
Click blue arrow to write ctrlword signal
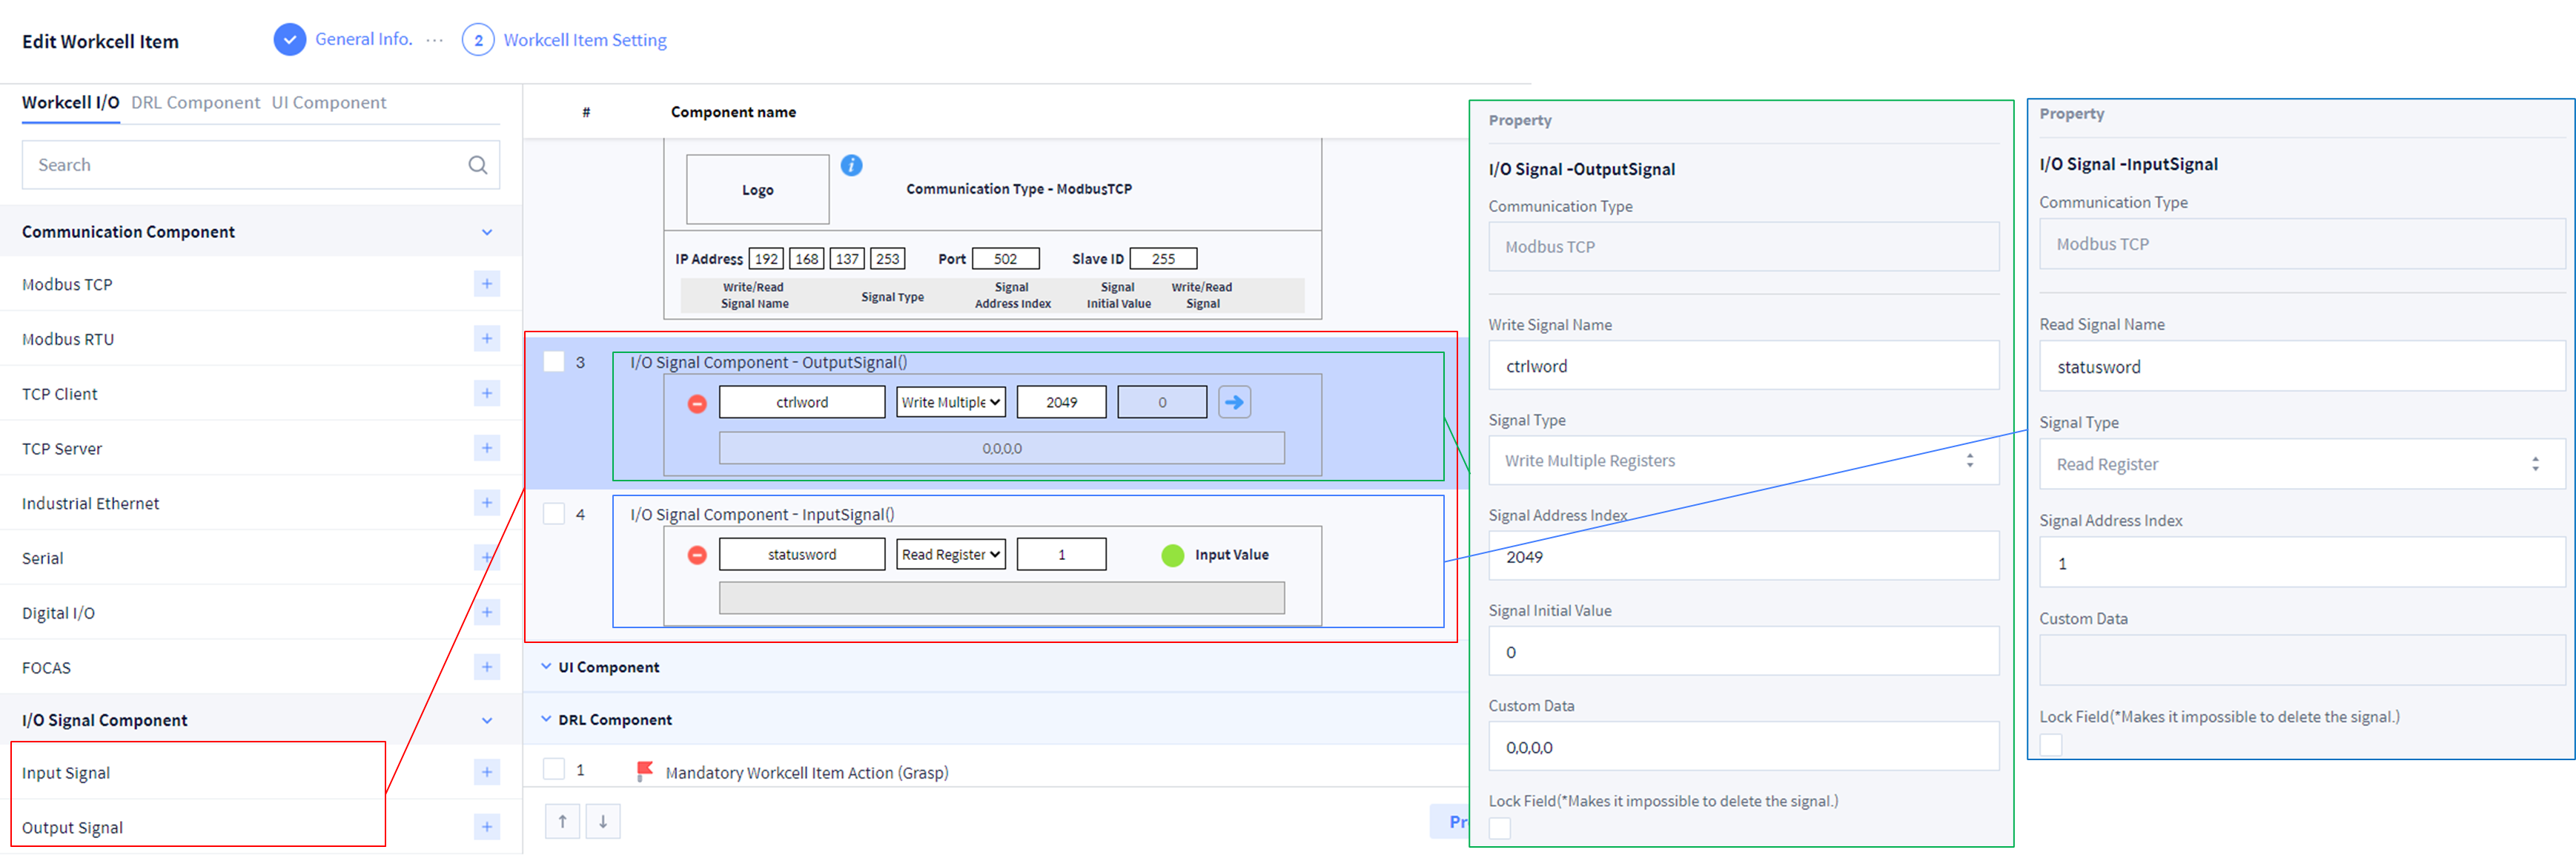pos(1234,402)
